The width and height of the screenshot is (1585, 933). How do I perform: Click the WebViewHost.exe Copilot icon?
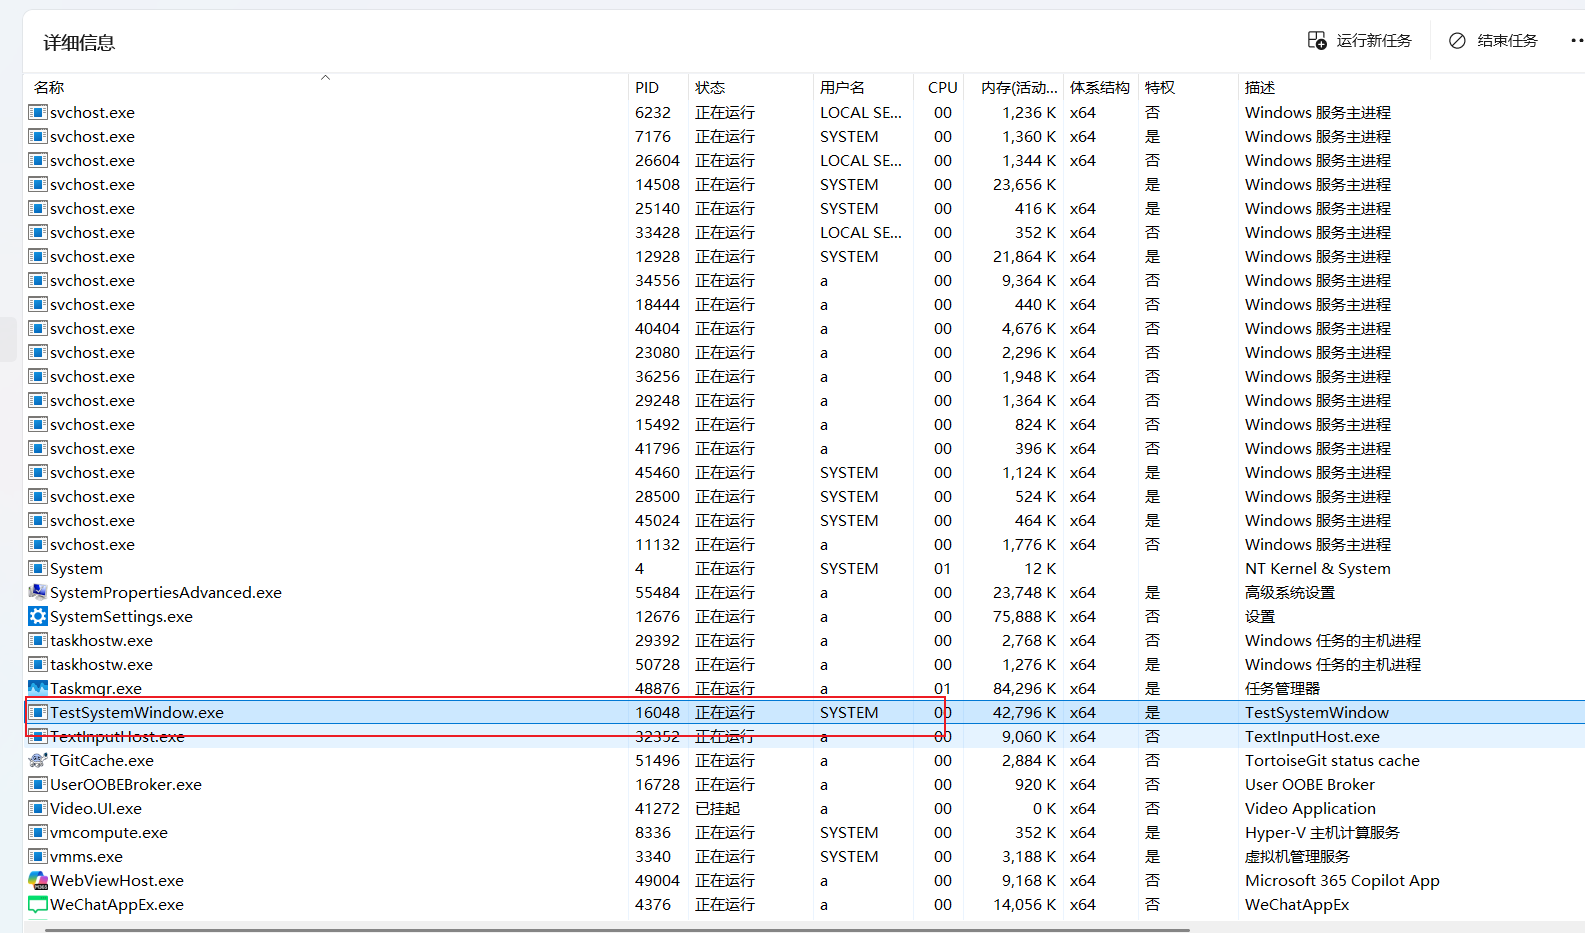pos(38,880)
